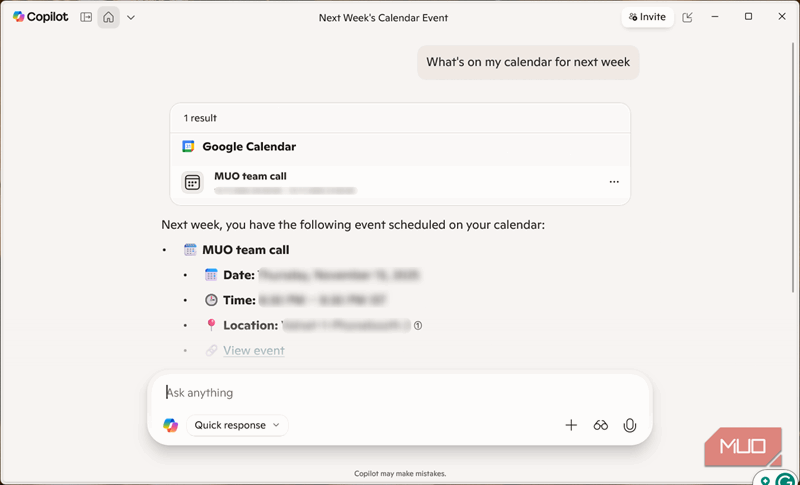Click the Grammarly icon in bottom corner

tap(784, 479)
